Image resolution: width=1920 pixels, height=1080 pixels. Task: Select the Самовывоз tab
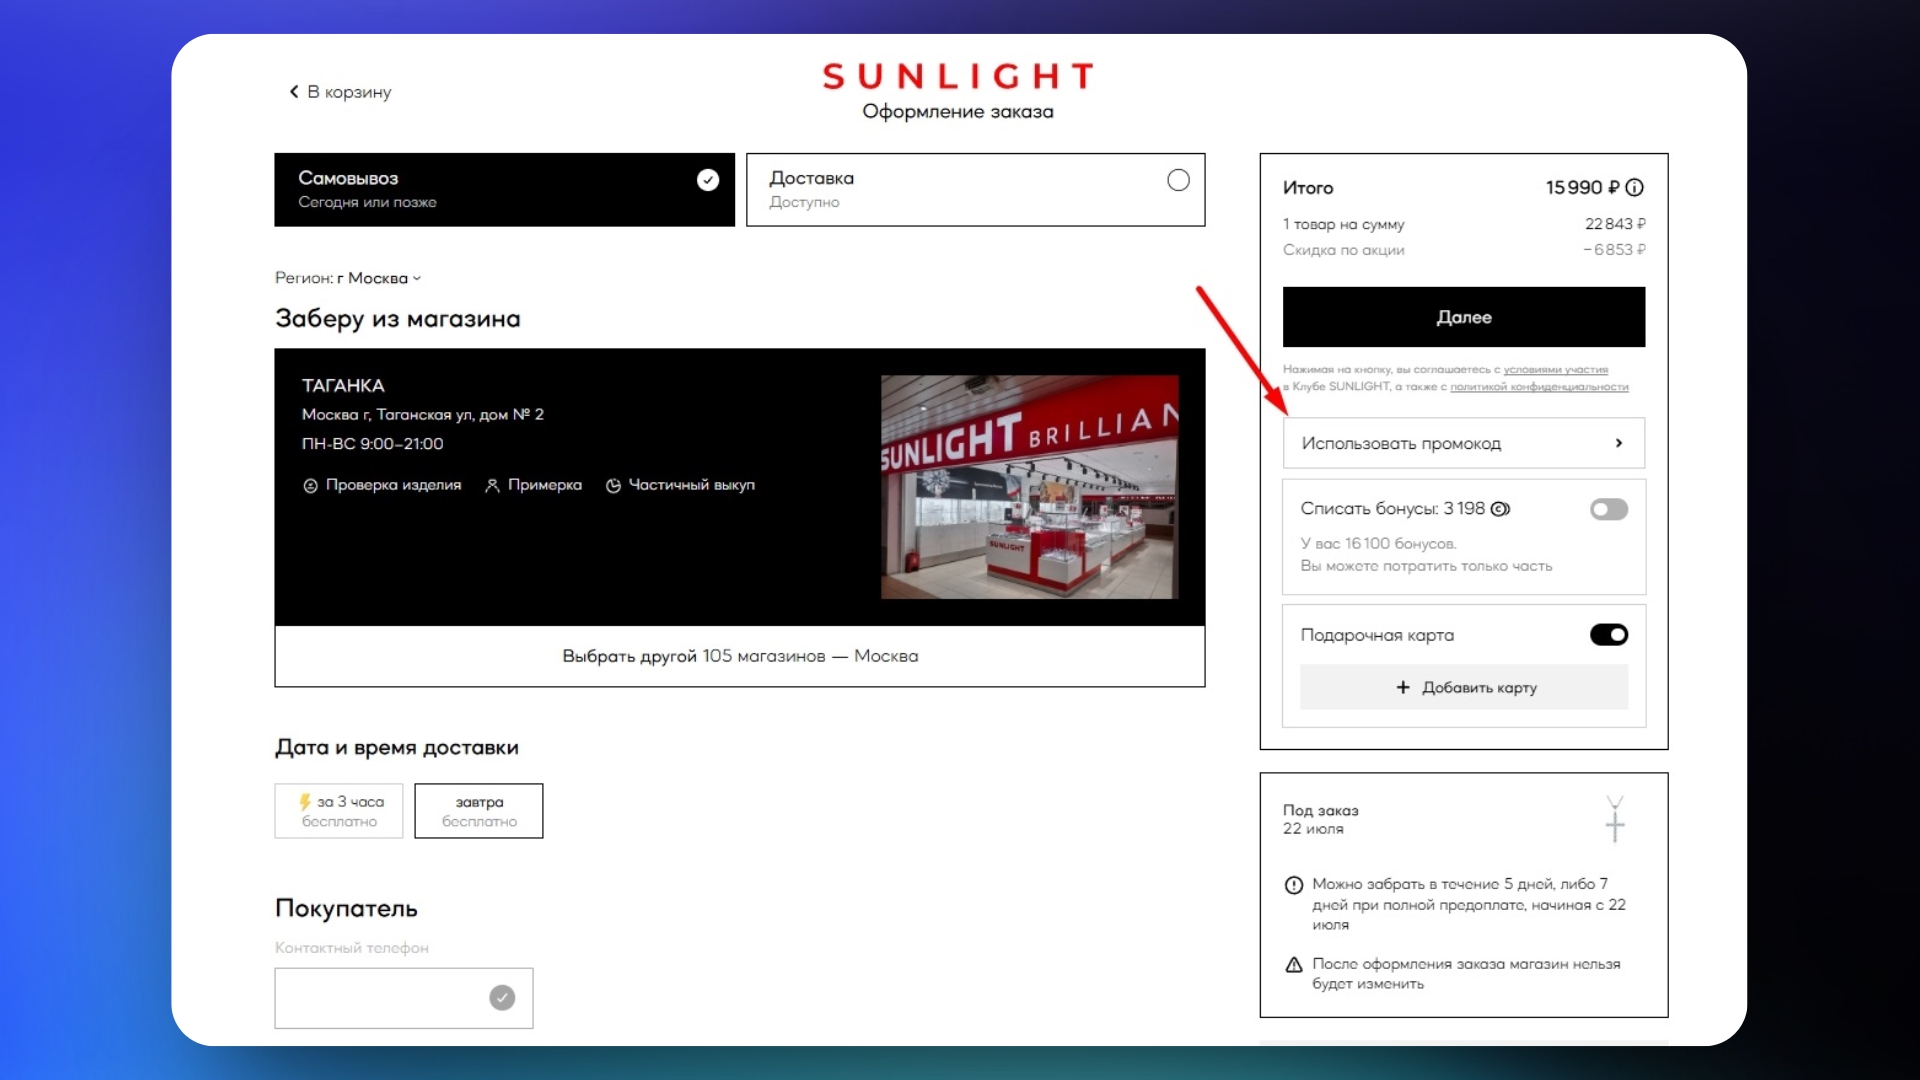504,190
